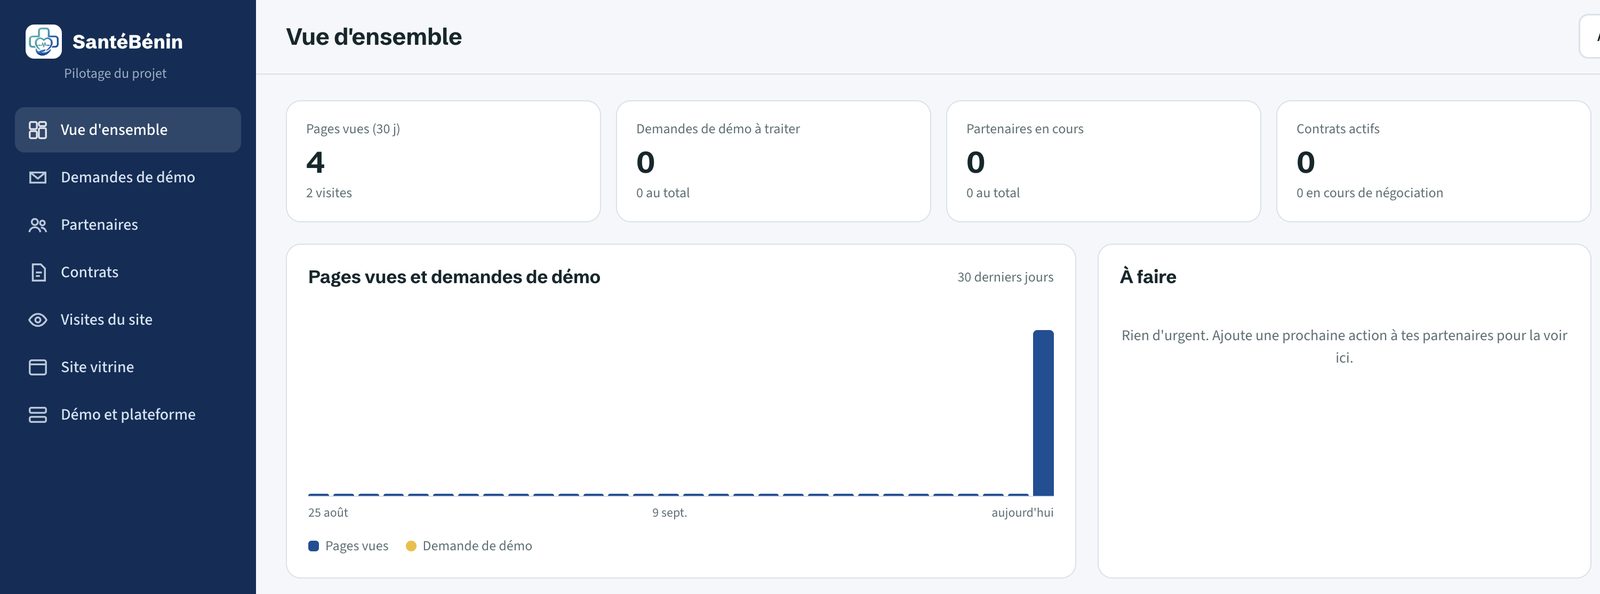
Task: Open Démo et plateforme section
Action: (128, 415)
